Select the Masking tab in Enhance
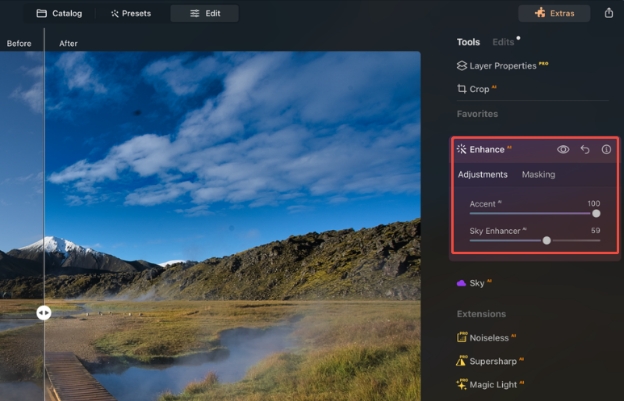Image resolution: width=624 pixels, height=401 pixels. coord(538,175)
